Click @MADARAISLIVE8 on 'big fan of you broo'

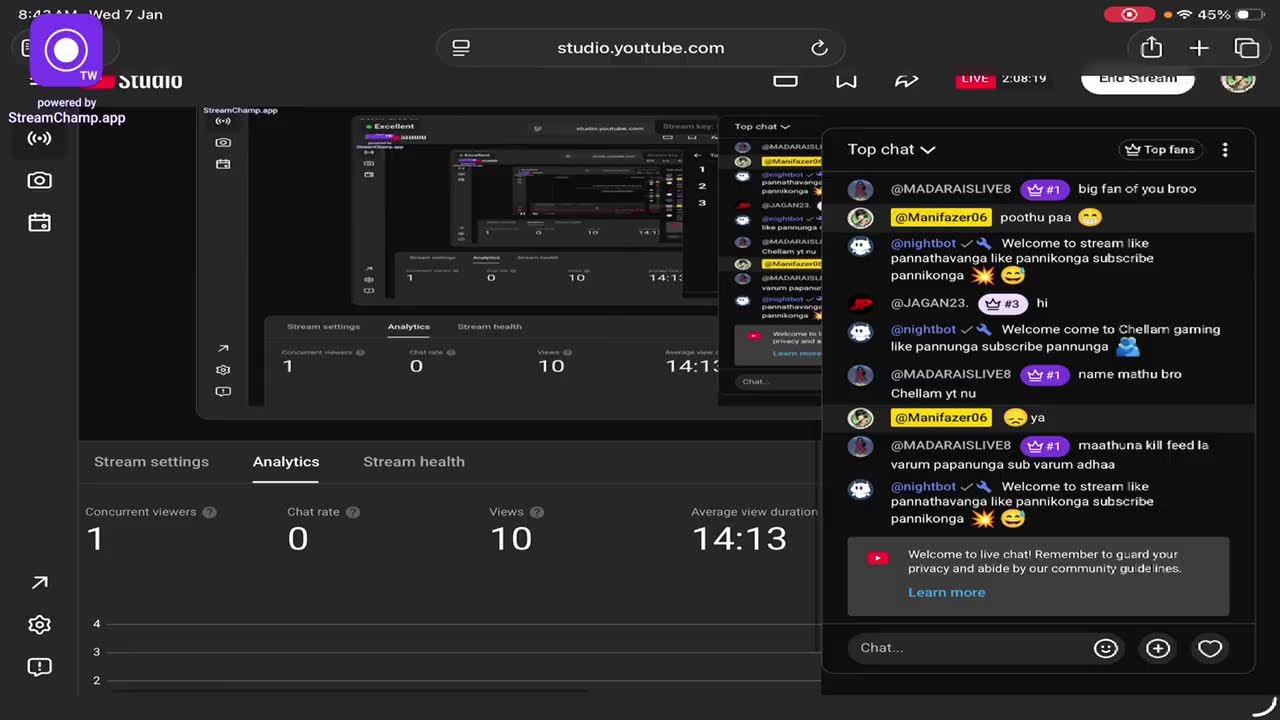(951, 189)
